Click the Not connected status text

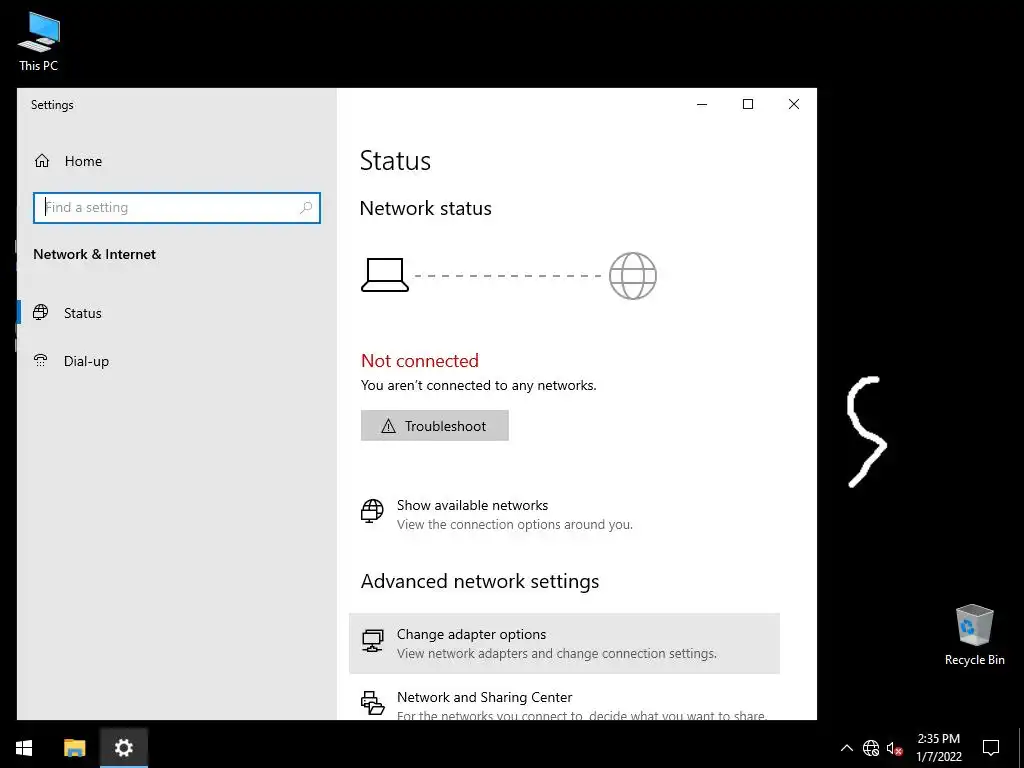420,360
